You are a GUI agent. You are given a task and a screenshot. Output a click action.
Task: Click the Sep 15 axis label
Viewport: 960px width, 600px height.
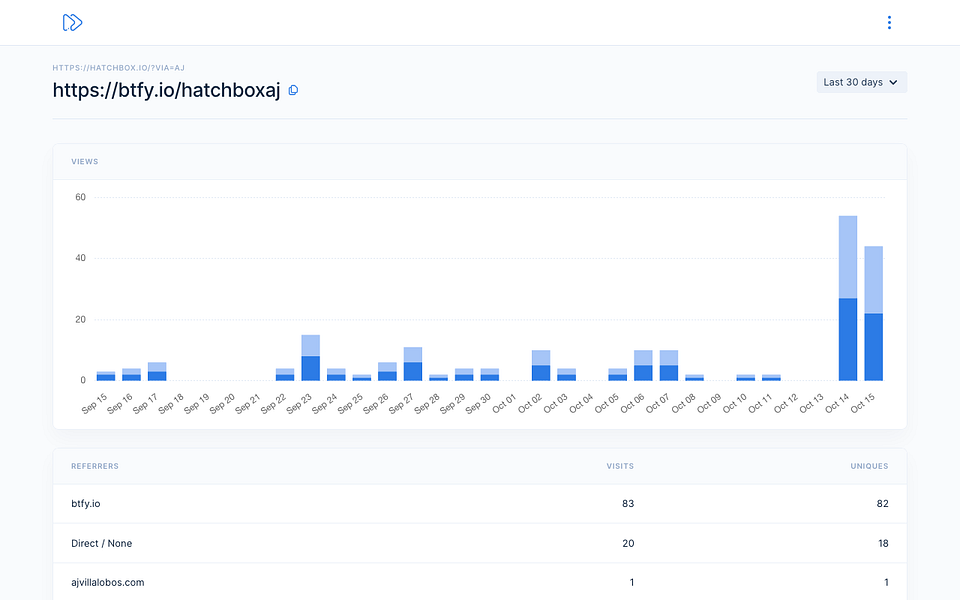[x=95, y=404]
